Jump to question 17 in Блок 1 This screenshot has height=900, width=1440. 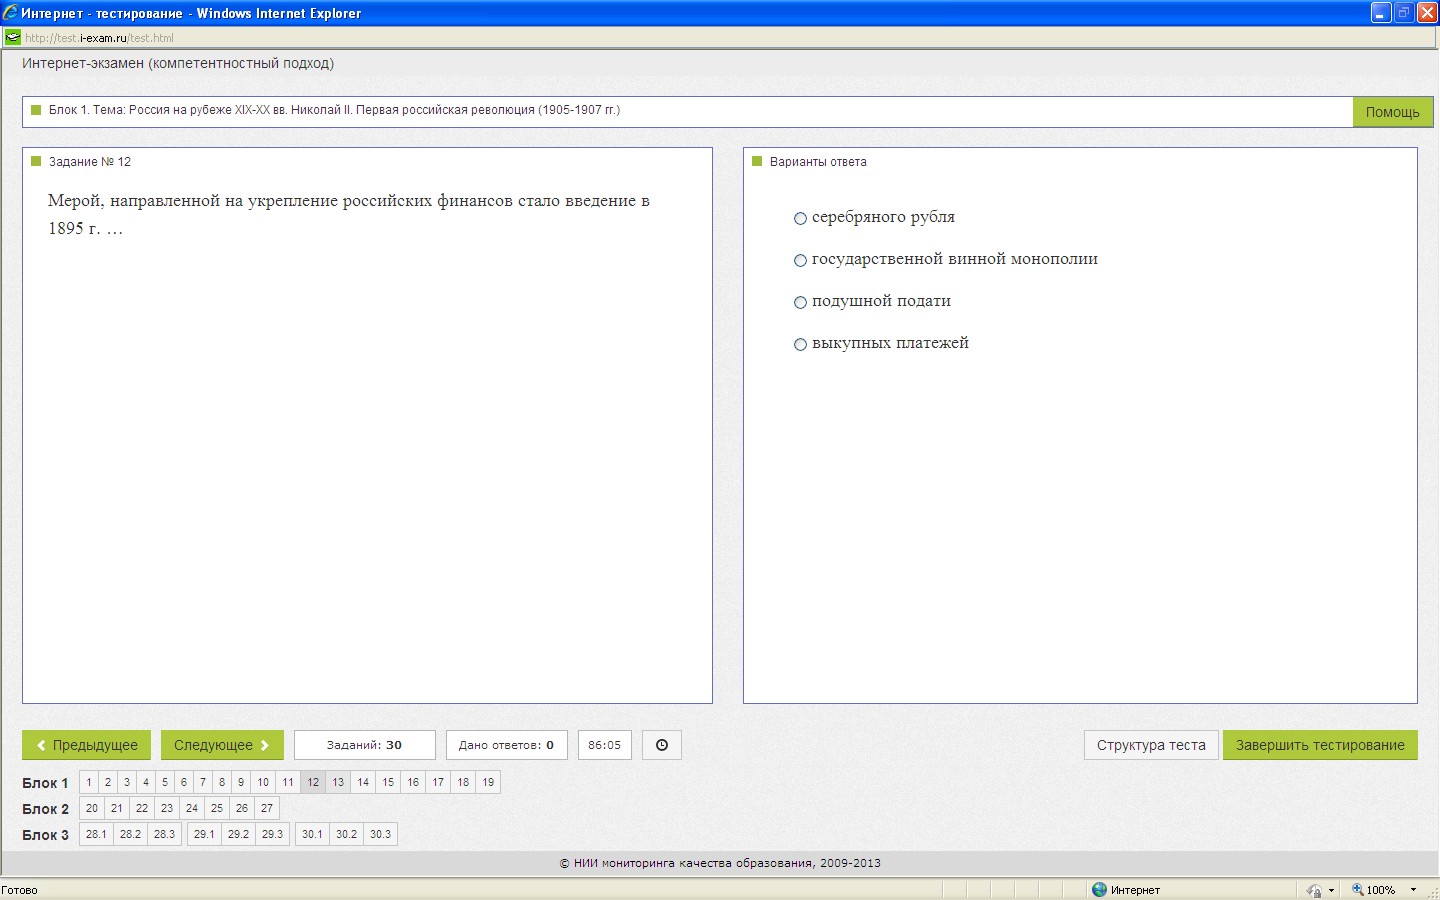click(x=438, y=782)
